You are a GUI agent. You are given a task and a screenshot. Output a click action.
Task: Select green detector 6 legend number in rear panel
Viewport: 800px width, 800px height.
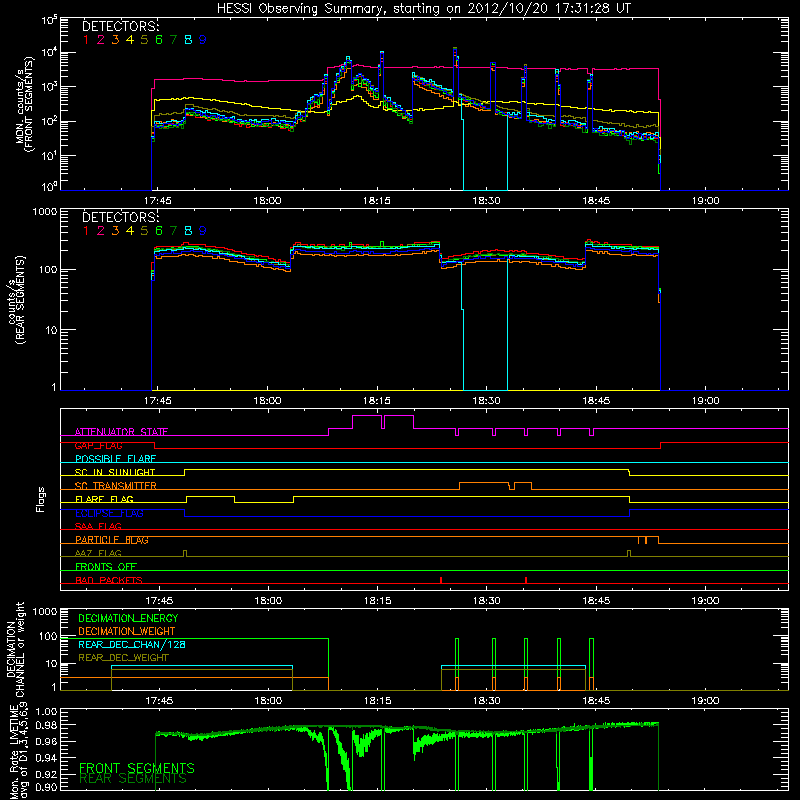[159, 231]
